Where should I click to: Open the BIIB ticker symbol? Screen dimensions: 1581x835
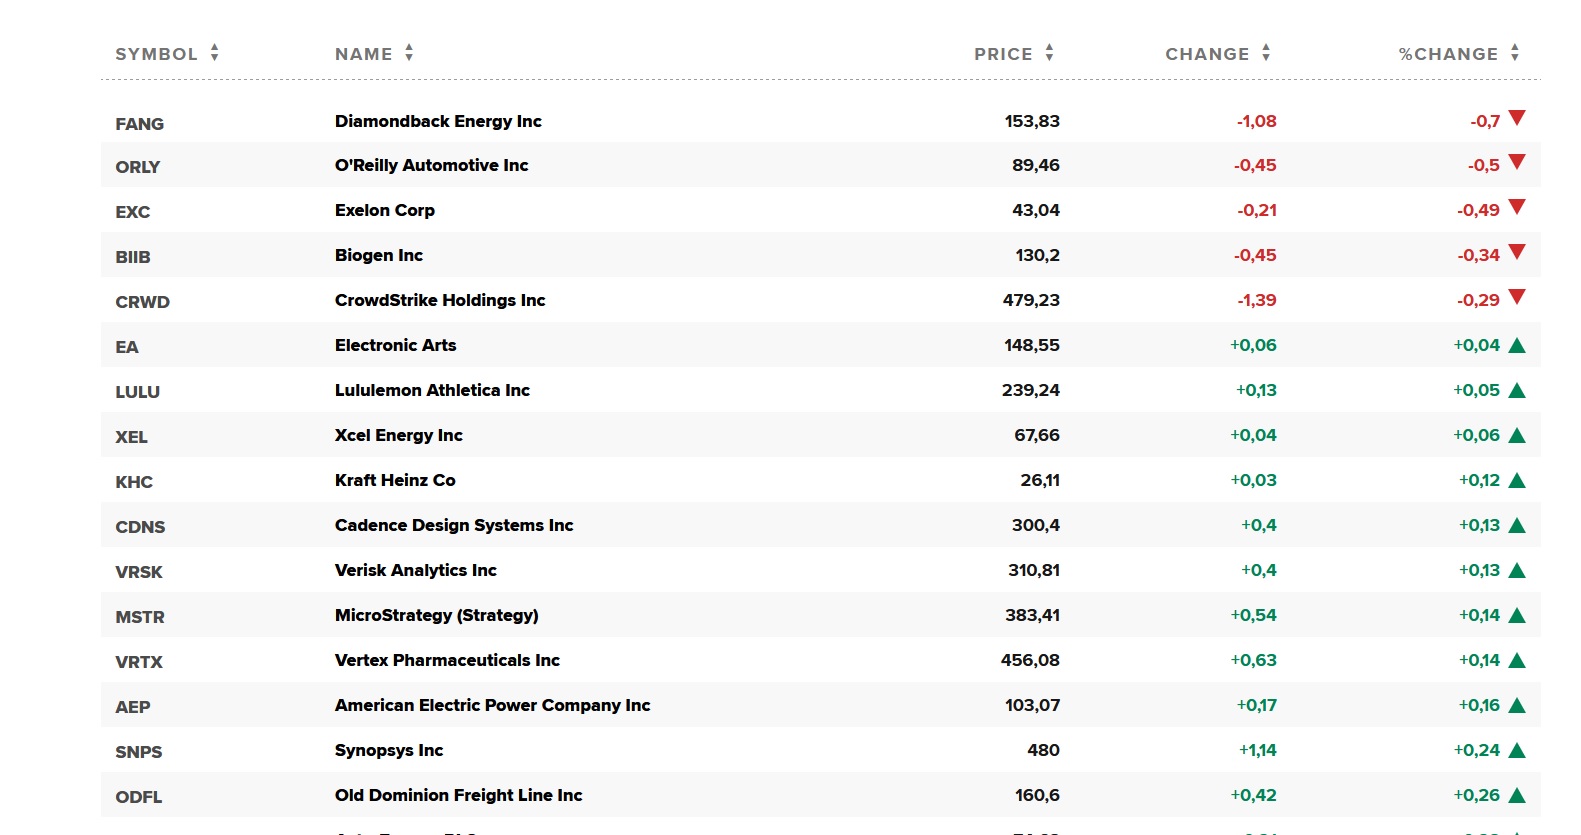(x=133, y=257)
